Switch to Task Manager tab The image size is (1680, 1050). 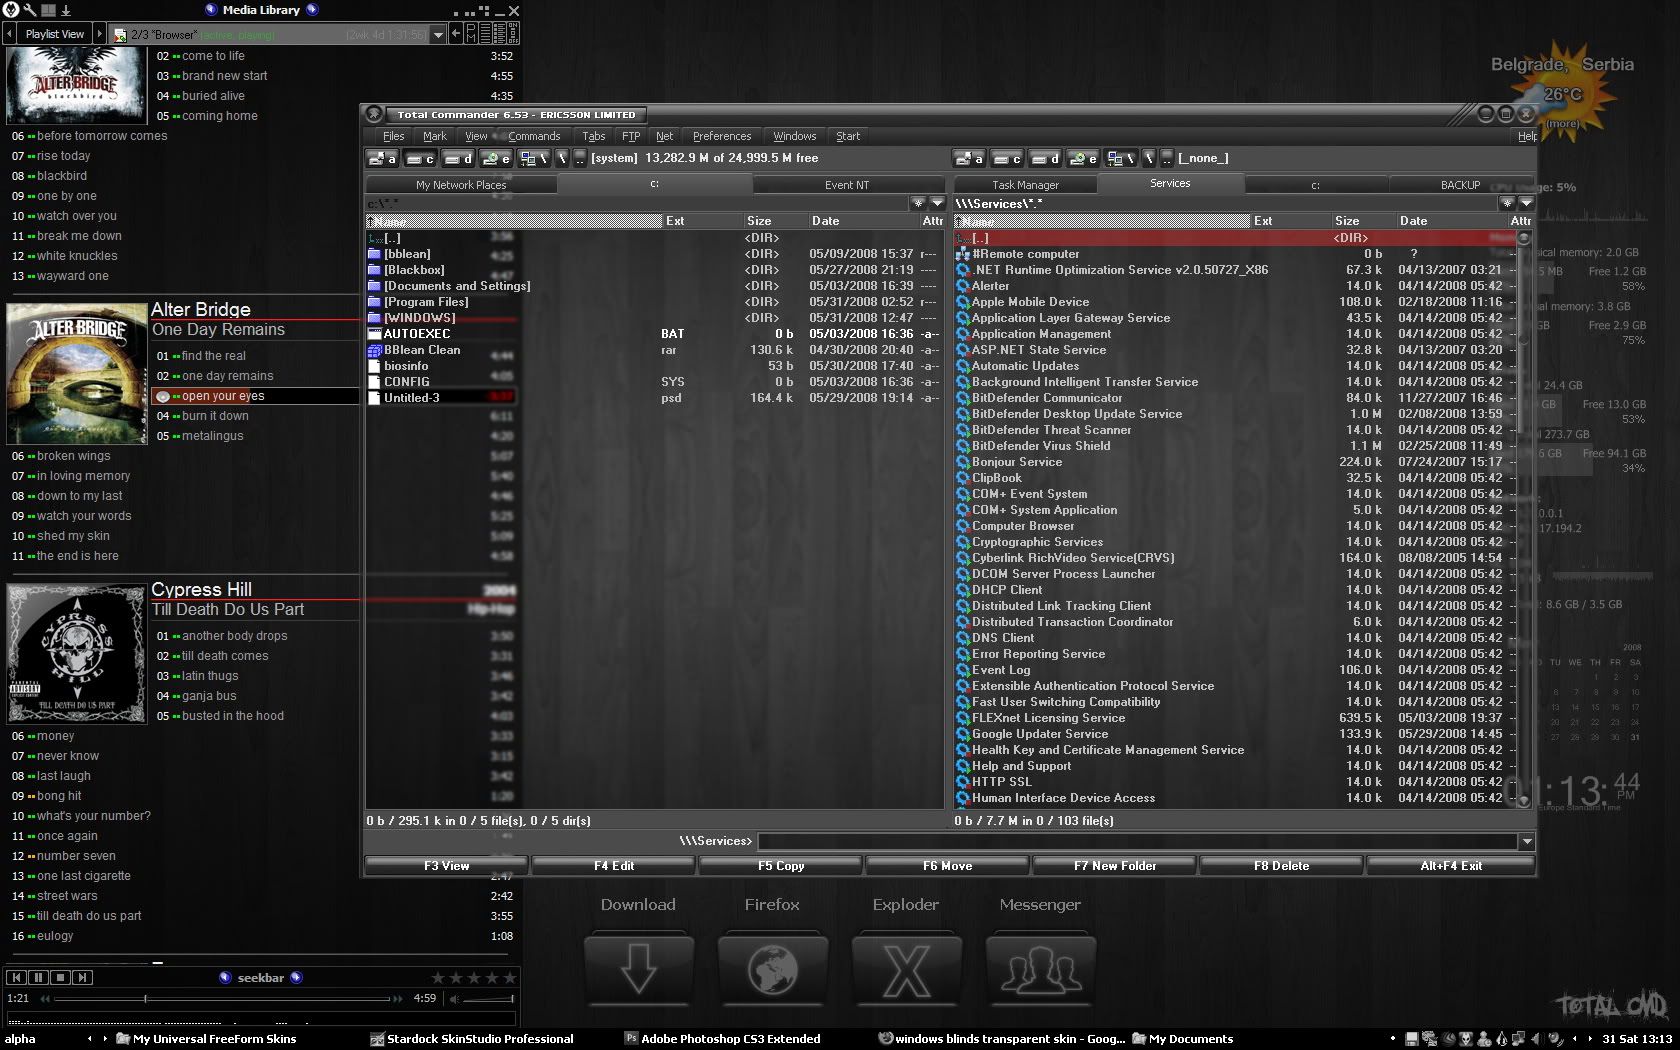point(1025,185)
